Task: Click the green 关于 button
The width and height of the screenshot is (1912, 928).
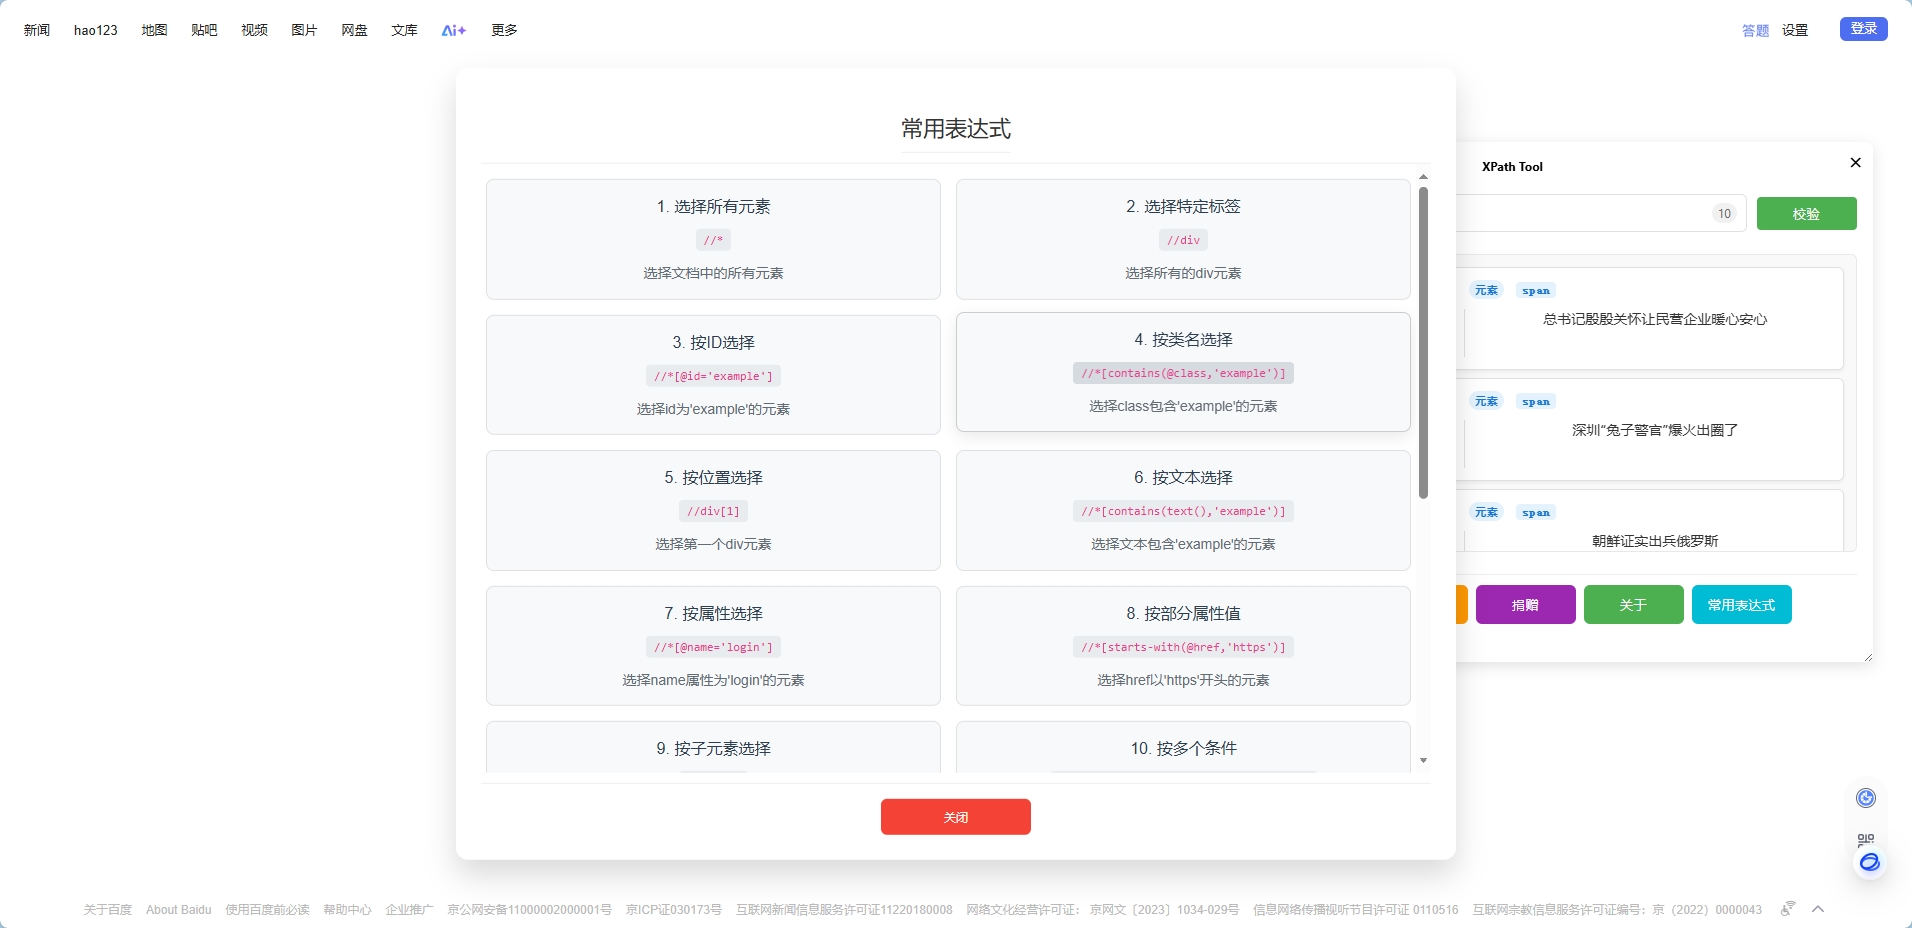Action: pyautogui.click(x=1633, y=605)
